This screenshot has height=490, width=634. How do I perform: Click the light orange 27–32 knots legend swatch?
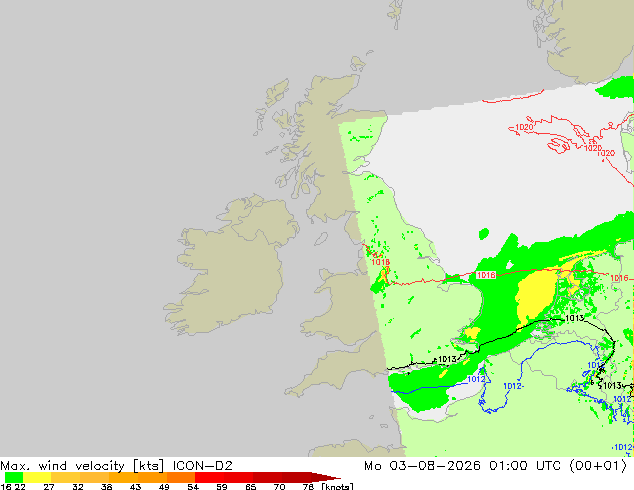[x=66, y=477]
